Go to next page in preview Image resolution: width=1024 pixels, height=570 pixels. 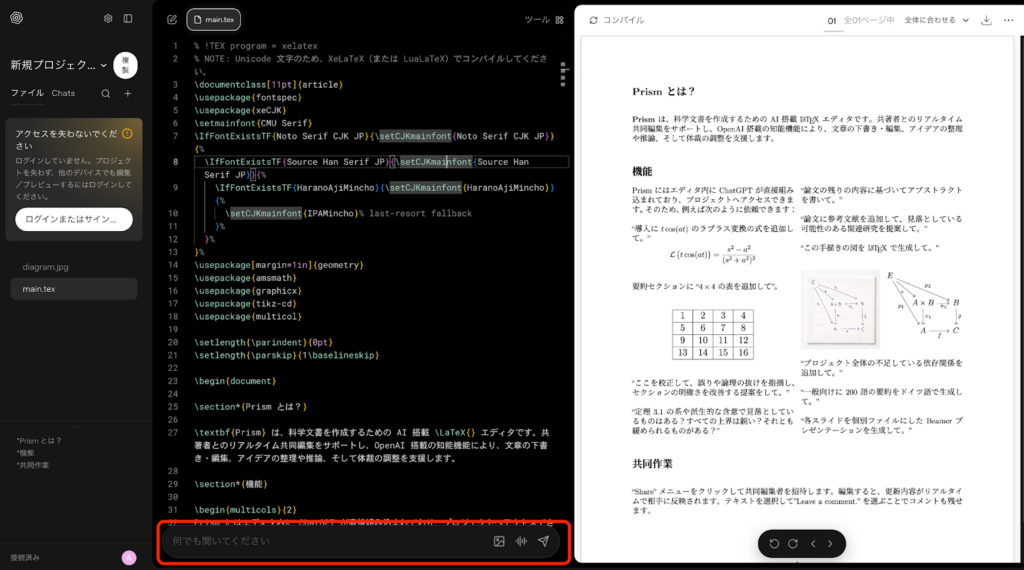pyautogui.click(x=830, y=543)
